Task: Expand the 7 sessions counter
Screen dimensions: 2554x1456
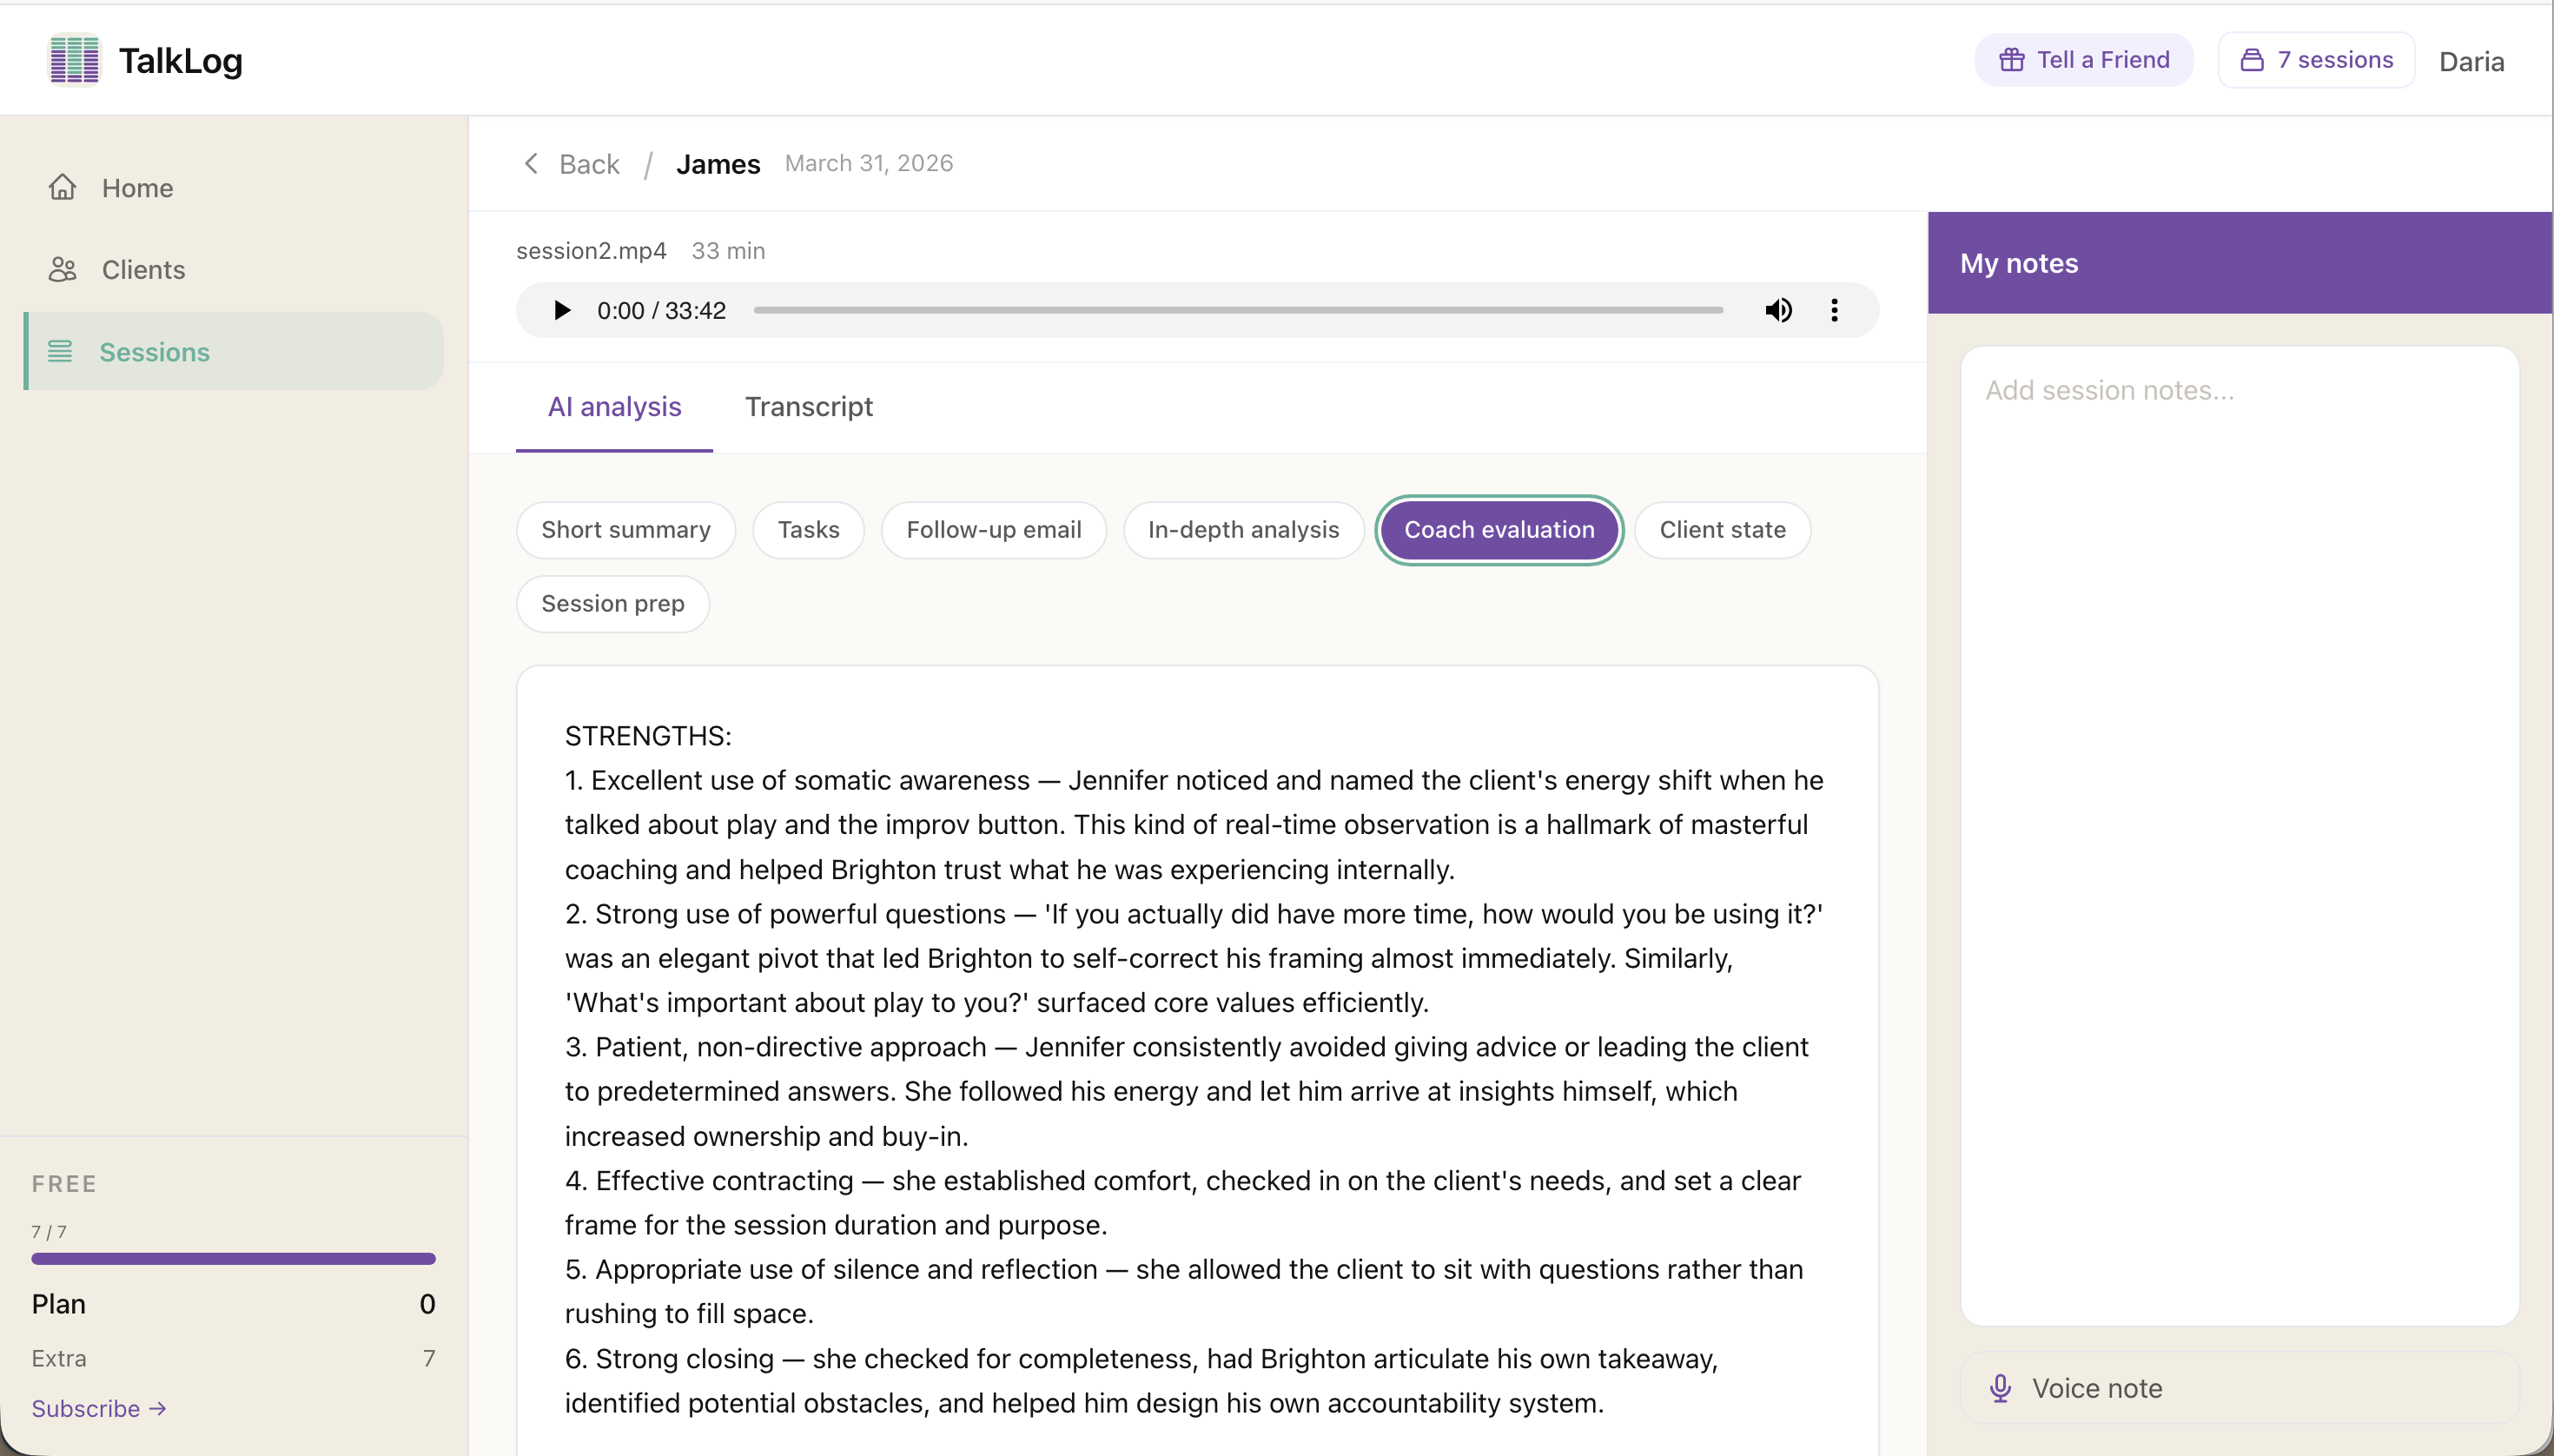Action: [2315, 59]
